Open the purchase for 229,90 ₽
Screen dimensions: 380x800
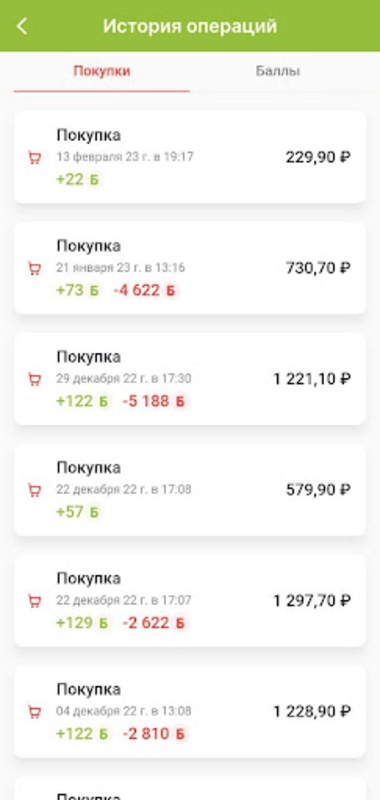190,157
